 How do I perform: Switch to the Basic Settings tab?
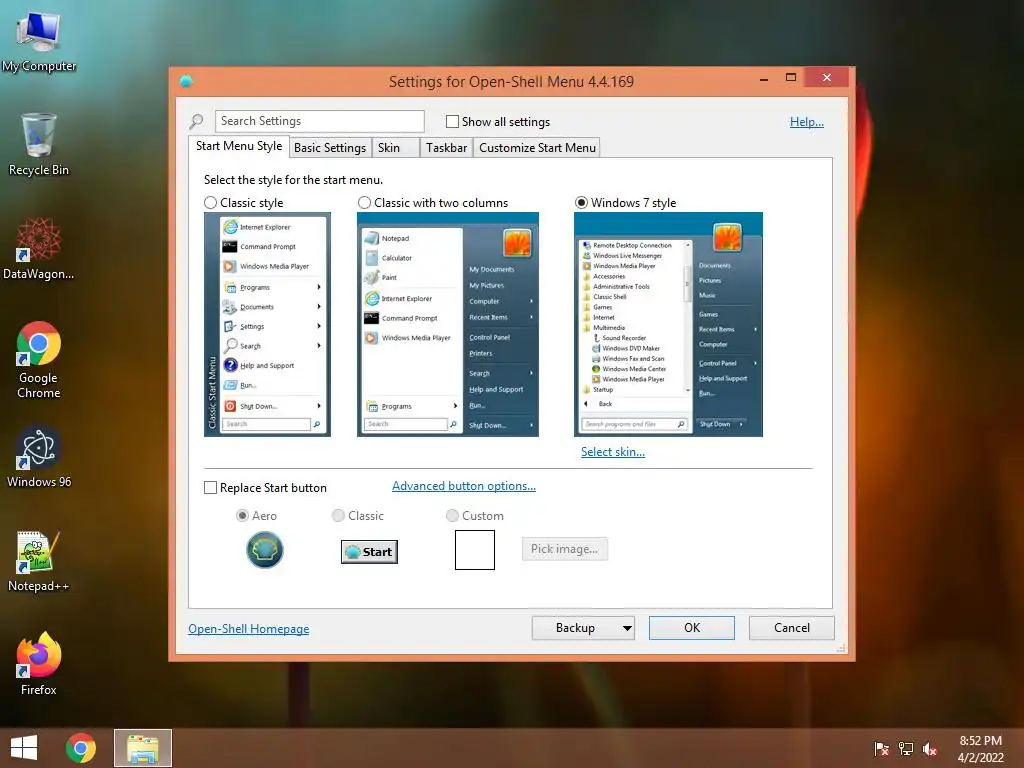[330, 148]
